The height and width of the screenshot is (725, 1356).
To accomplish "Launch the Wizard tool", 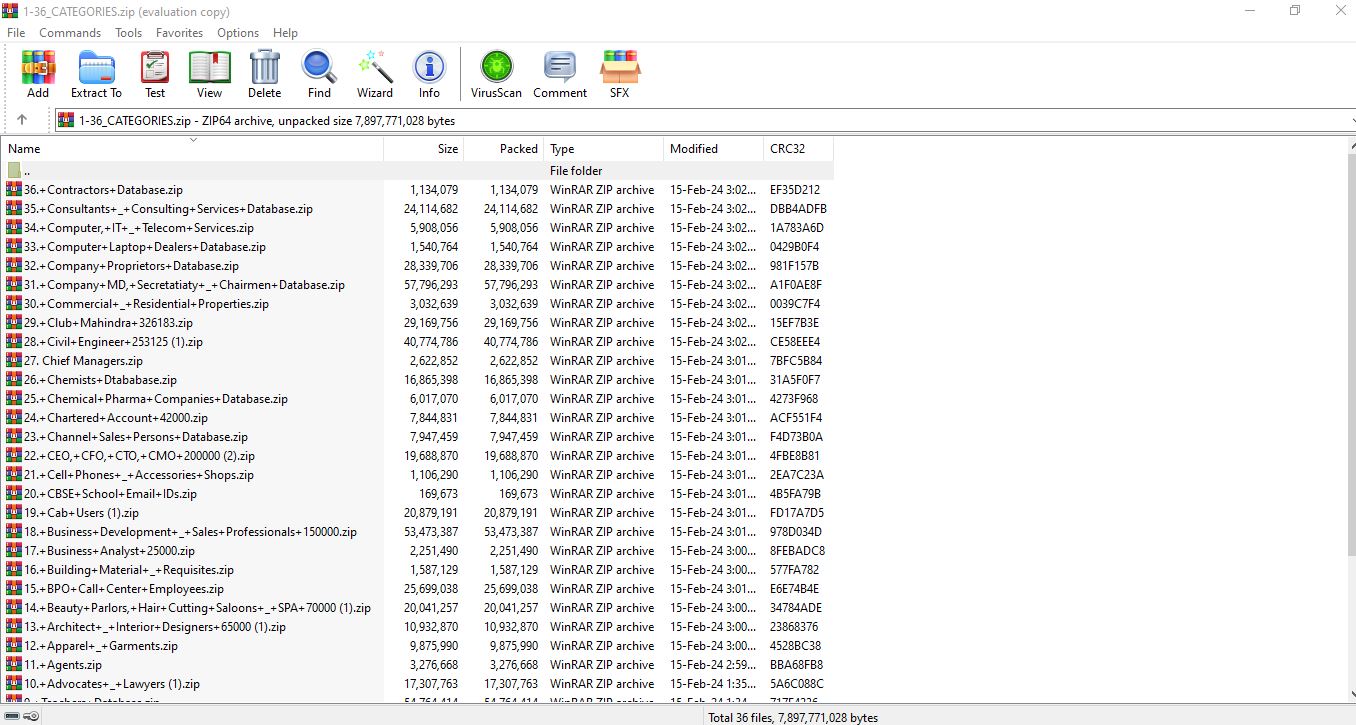I will click(375, 75).
